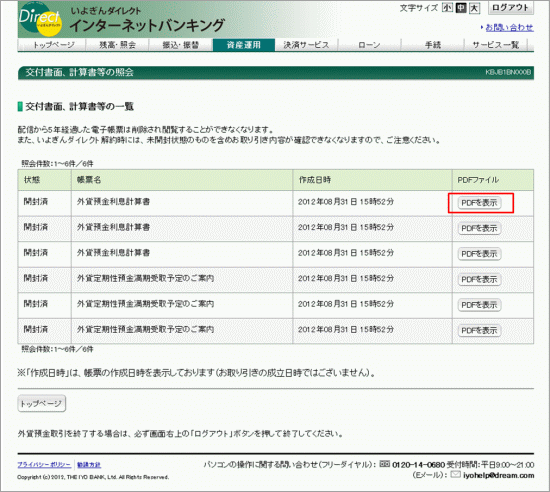Click PDFを表示 in the third 外貨預金利息計算書 row
Viewport: 550px width, 492px height.
[x=479, y=254]
